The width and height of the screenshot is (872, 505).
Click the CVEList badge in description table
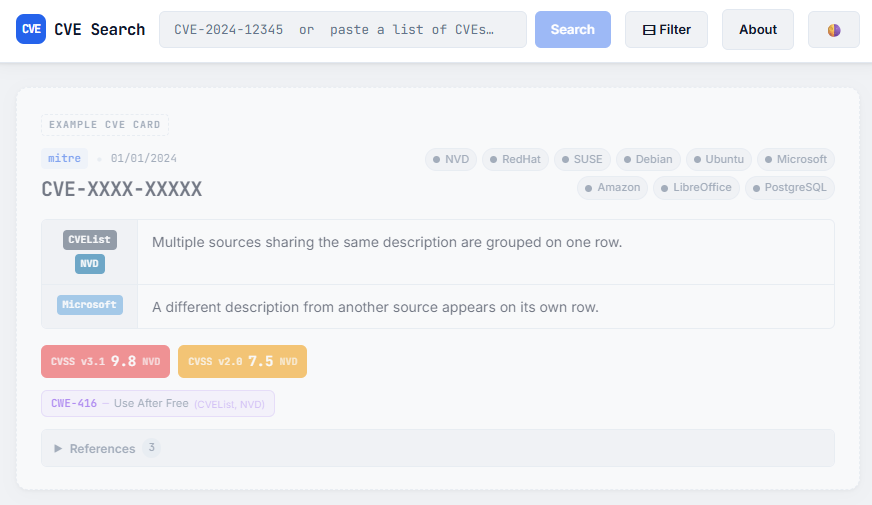pyautogui.click(x=90, y=240)
